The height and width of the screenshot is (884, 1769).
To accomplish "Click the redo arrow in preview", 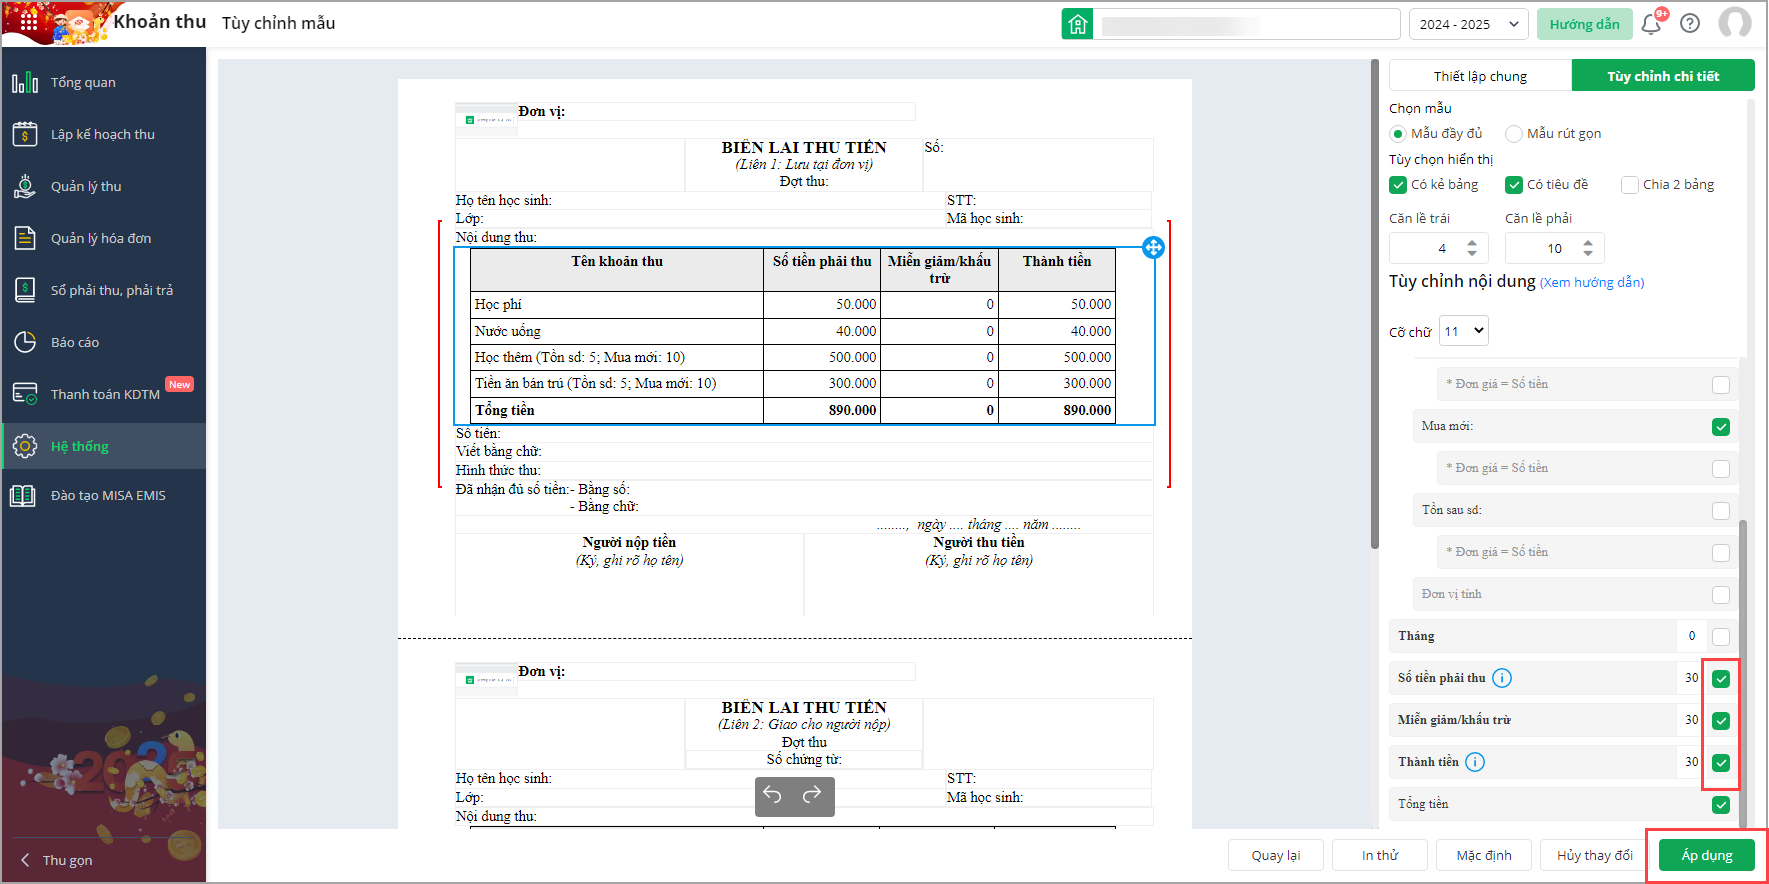I will tap(812, 795).
